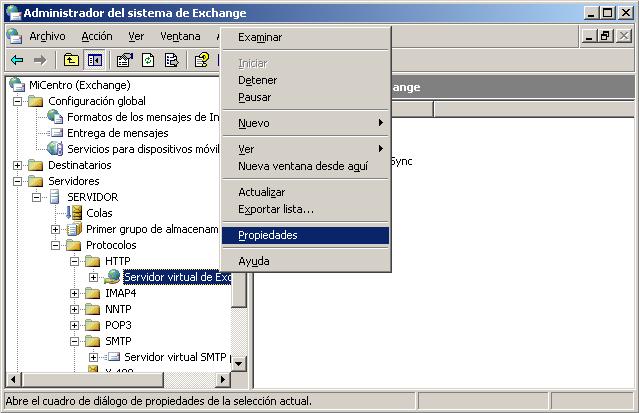Select Detener in the context menu
The image size is (639, 413).
257,80
